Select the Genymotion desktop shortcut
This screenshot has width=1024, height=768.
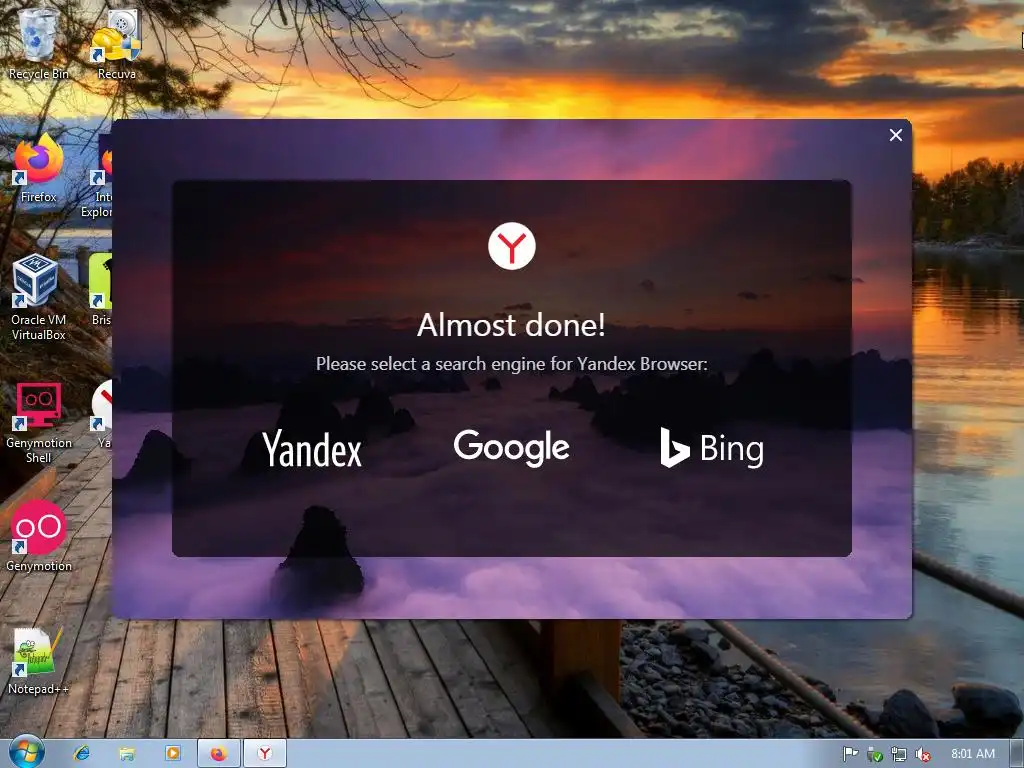coord(39,537)
